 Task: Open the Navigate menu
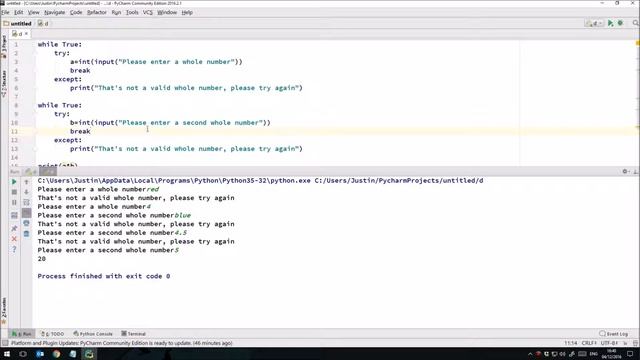55,12
